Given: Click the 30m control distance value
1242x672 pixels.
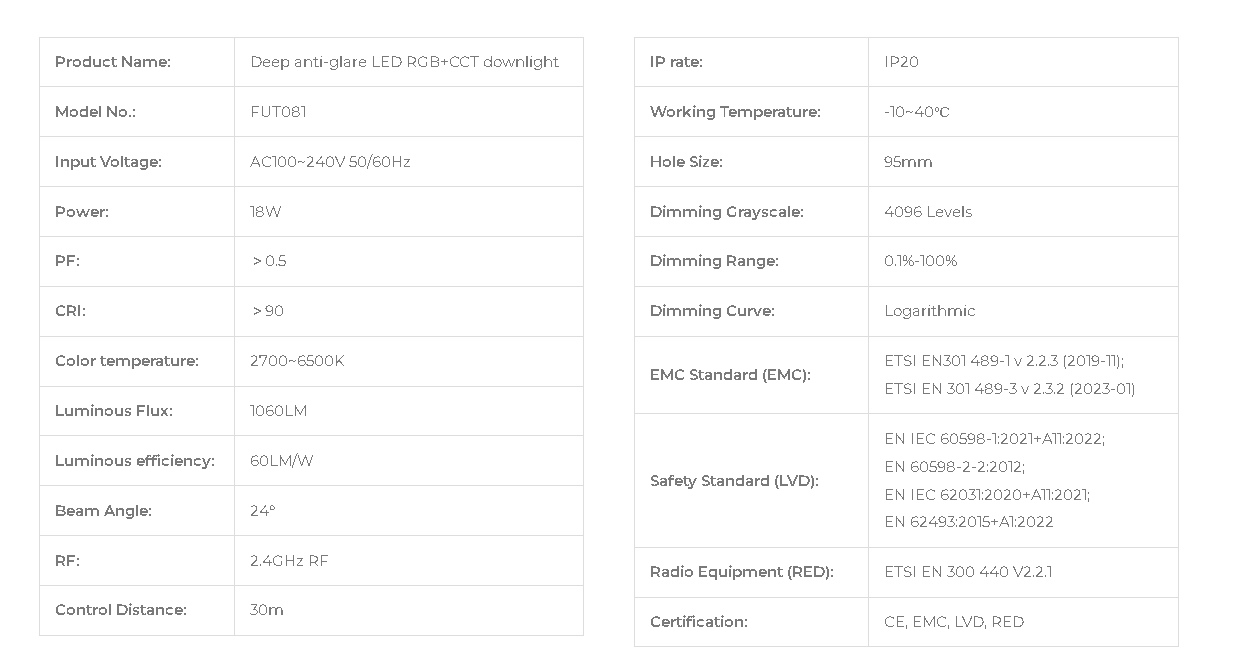Looking at the screenshot, I should click(267, 610).
